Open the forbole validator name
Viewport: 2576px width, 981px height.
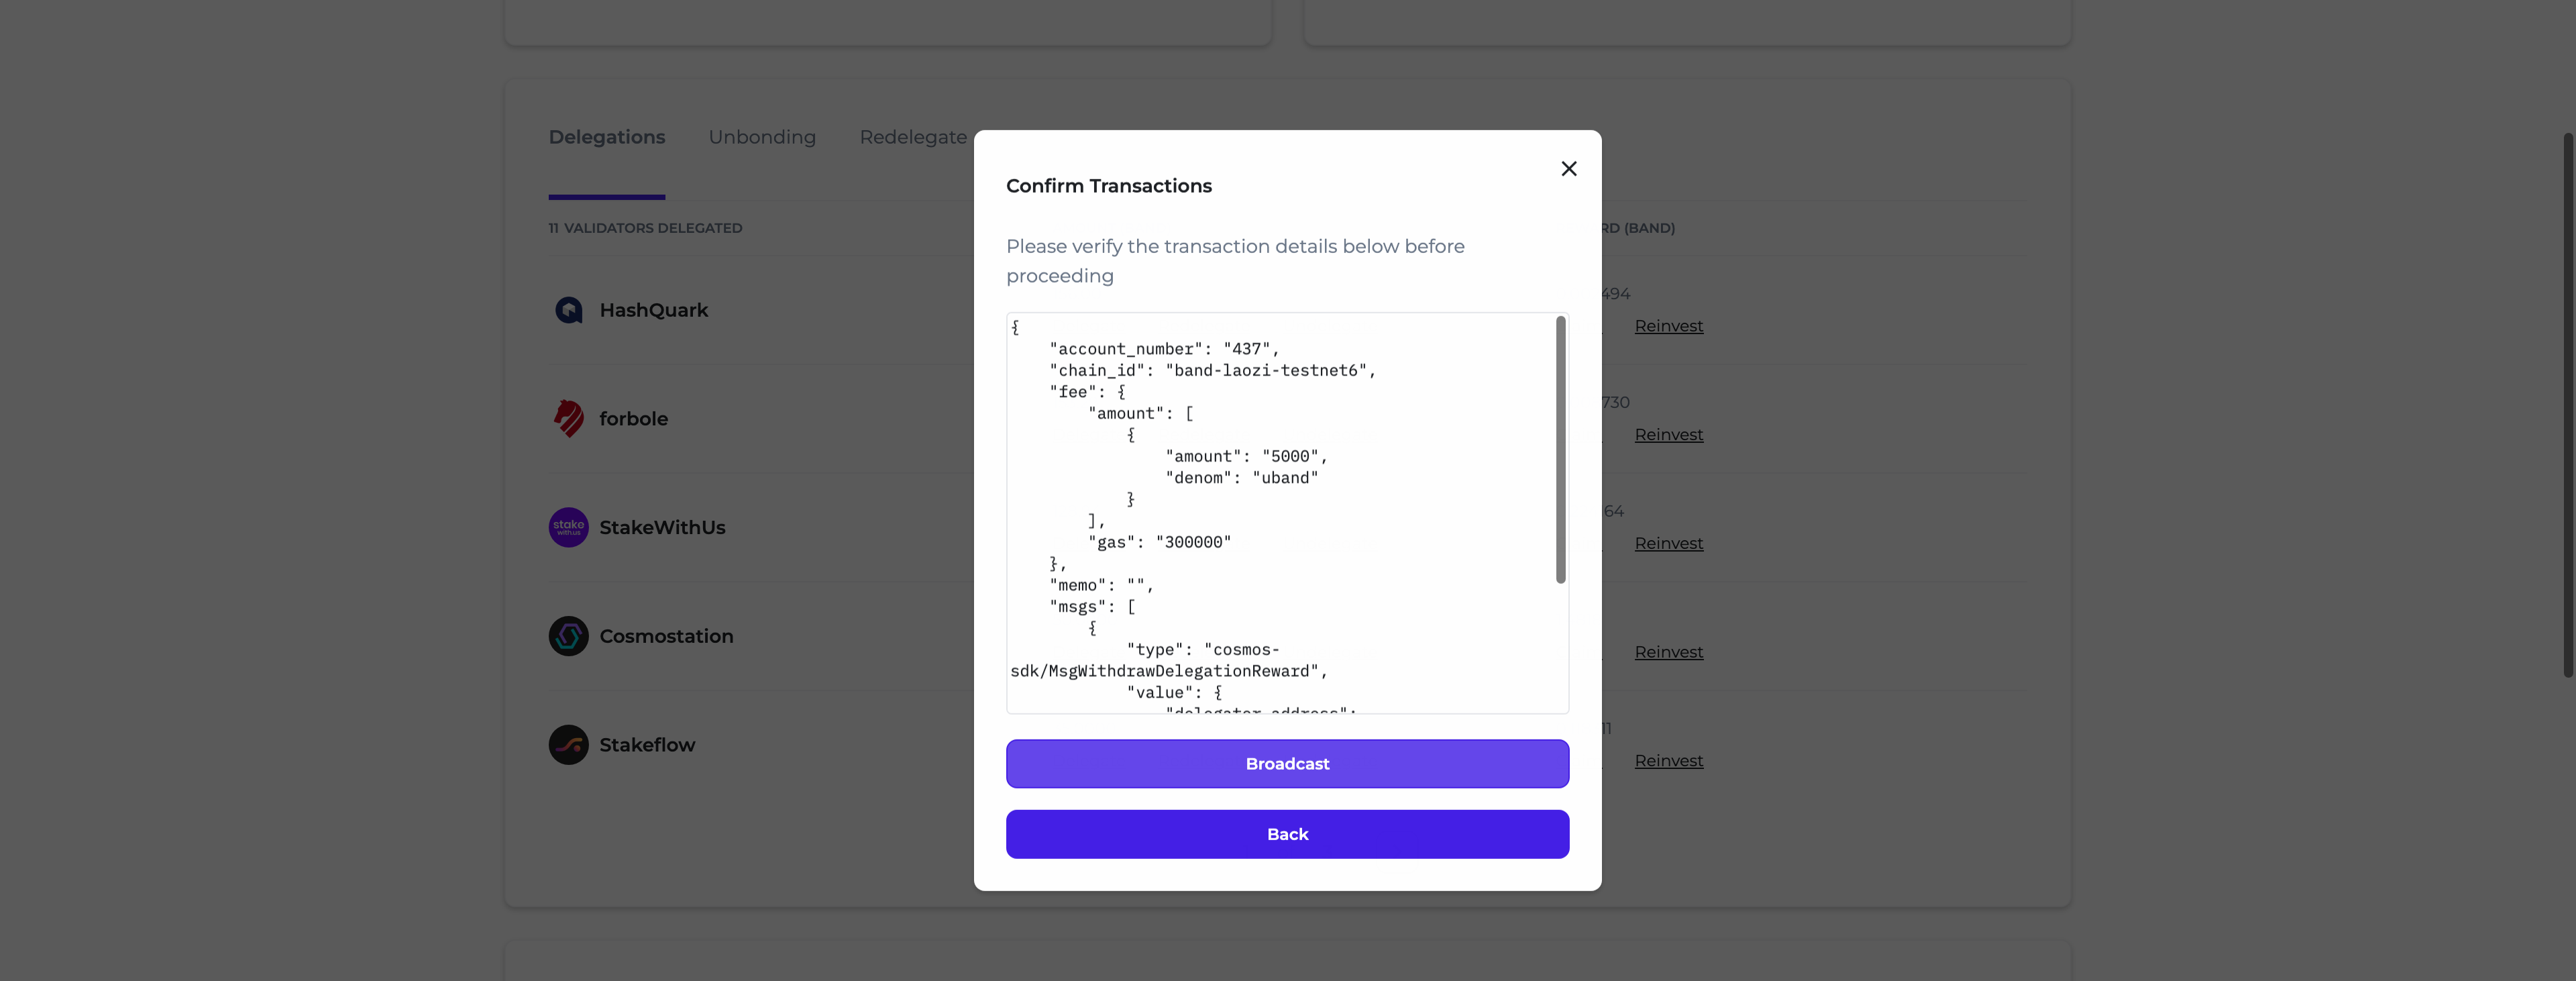pyautogui.click(x=633, y=419)
